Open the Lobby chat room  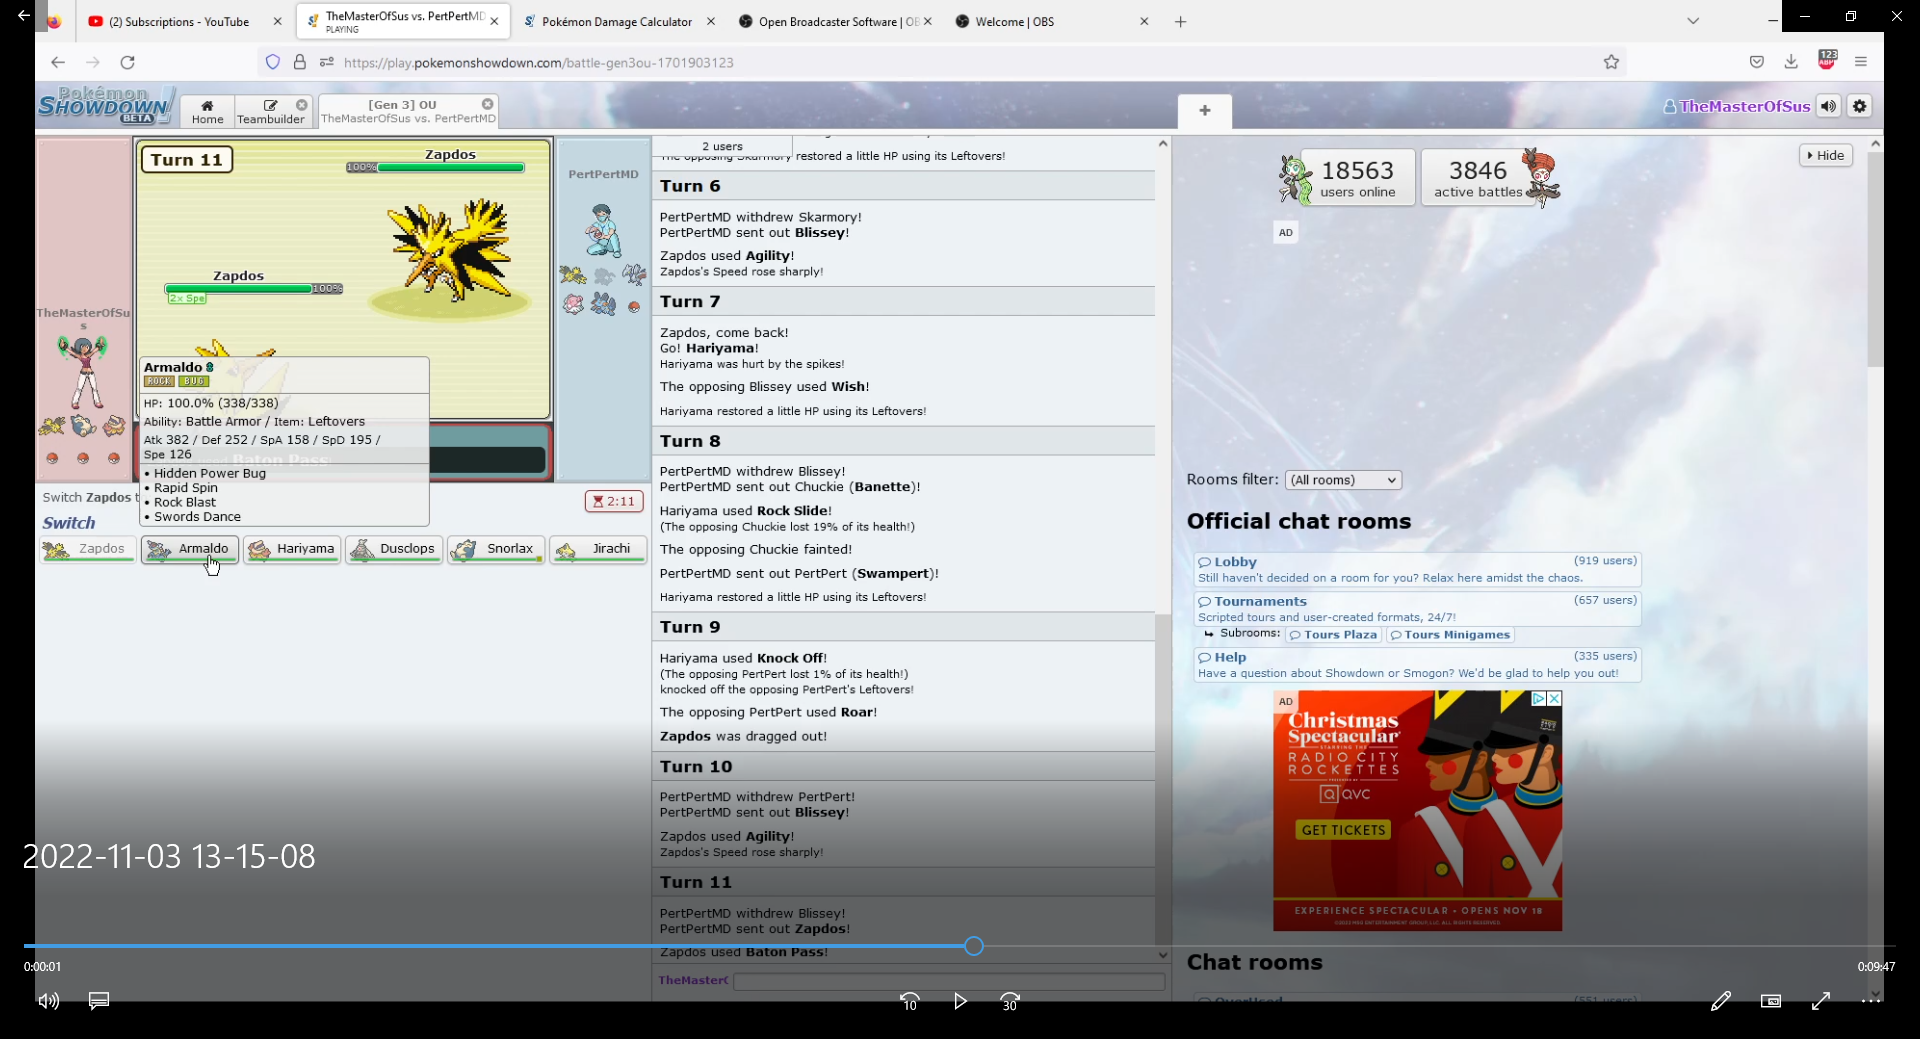[x=1235, y=562]
